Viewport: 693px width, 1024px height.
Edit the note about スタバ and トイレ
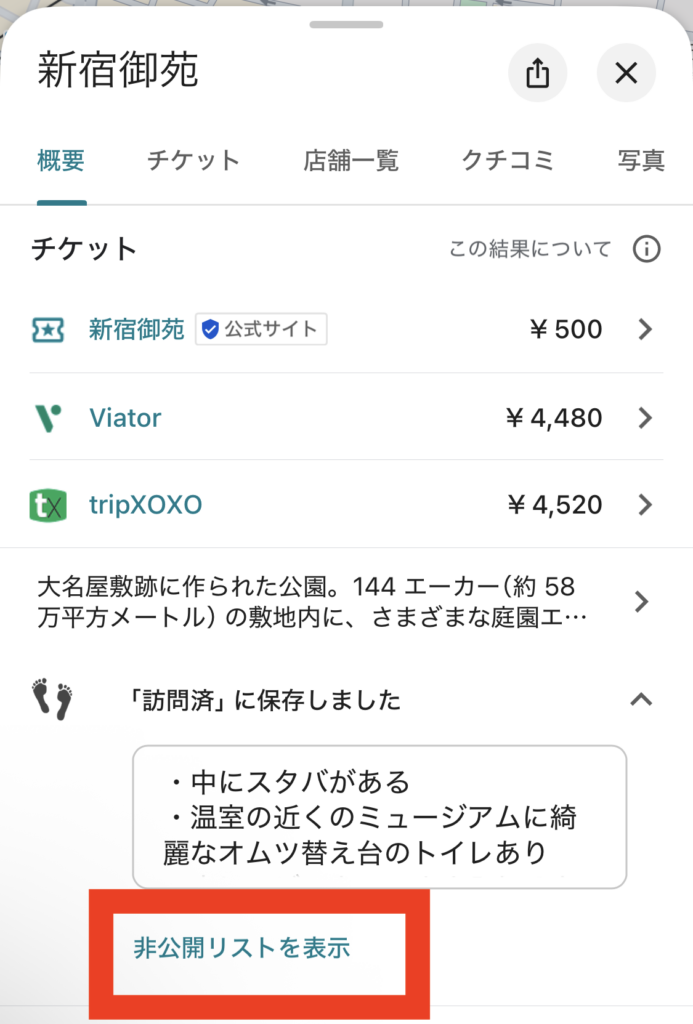[379, 817]
